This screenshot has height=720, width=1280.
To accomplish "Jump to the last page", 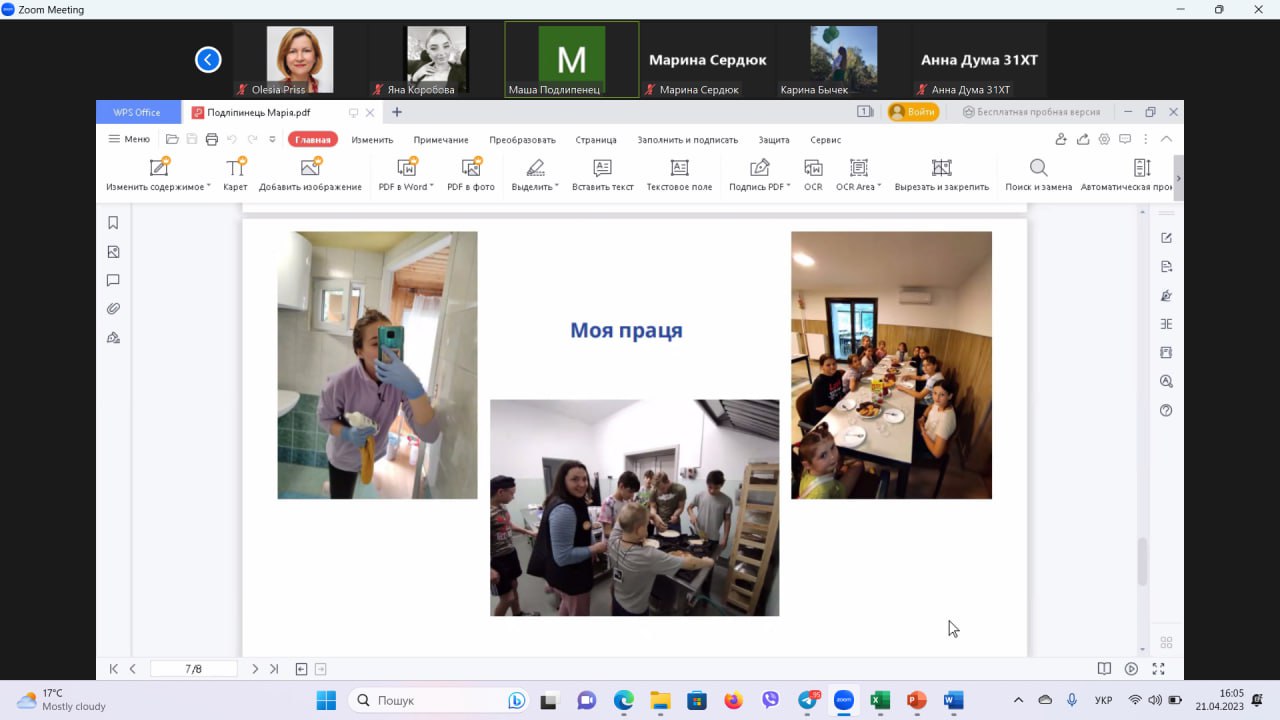I will point(274,669).
